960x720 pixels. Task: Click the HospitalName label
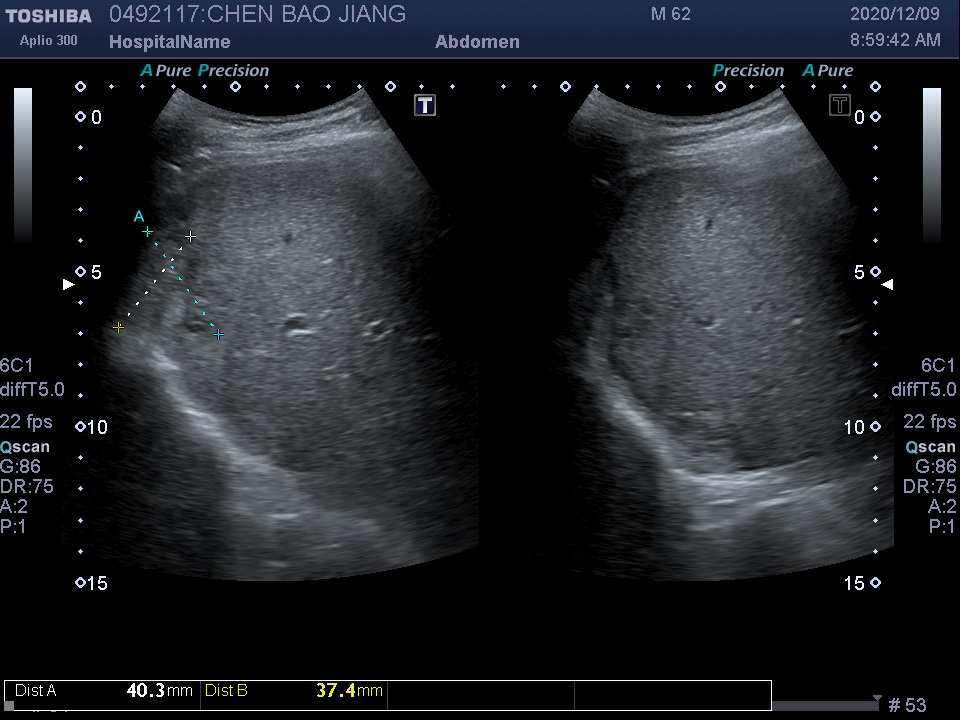[169, 42]
